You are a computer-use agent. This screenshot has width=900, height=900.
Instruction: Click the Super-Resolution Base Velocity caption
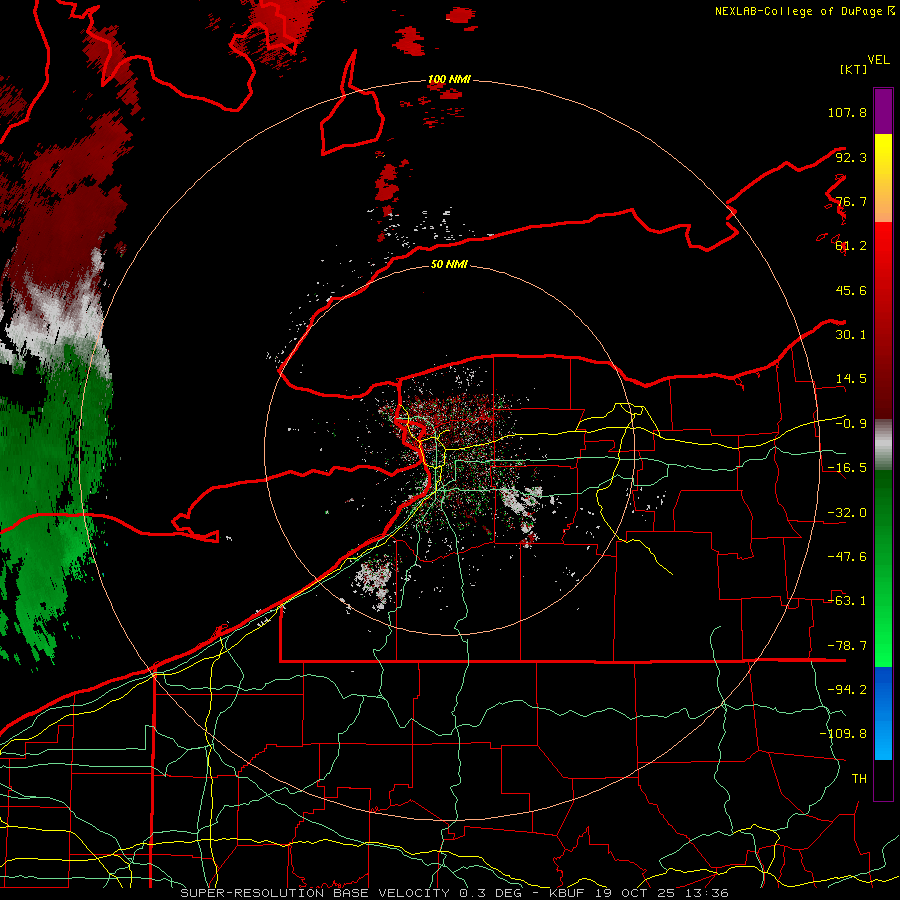click(455, 893)
